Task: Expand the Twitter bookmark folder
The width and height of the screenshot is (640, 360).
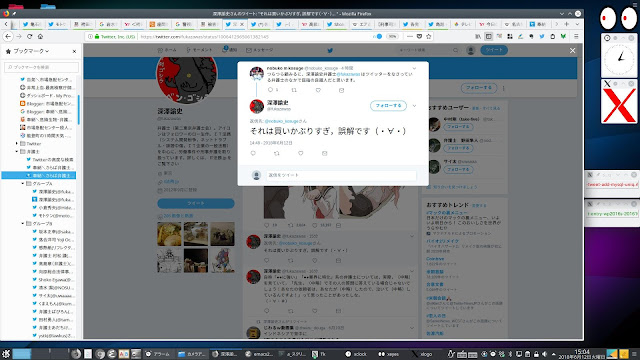Action: [17, 143]
